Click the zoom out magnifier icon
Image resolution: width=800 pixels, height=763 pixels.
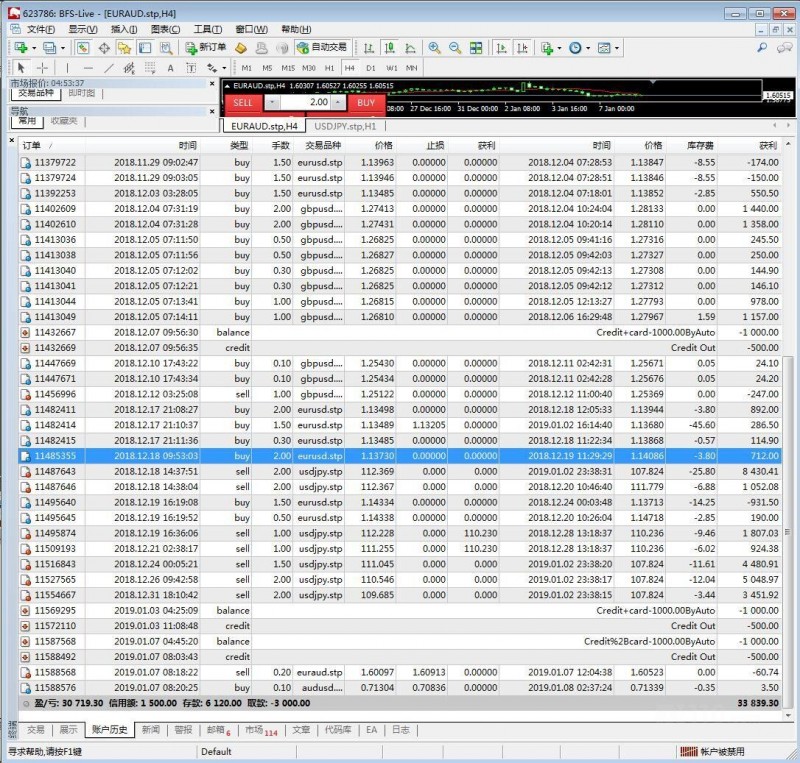(455, 47)
